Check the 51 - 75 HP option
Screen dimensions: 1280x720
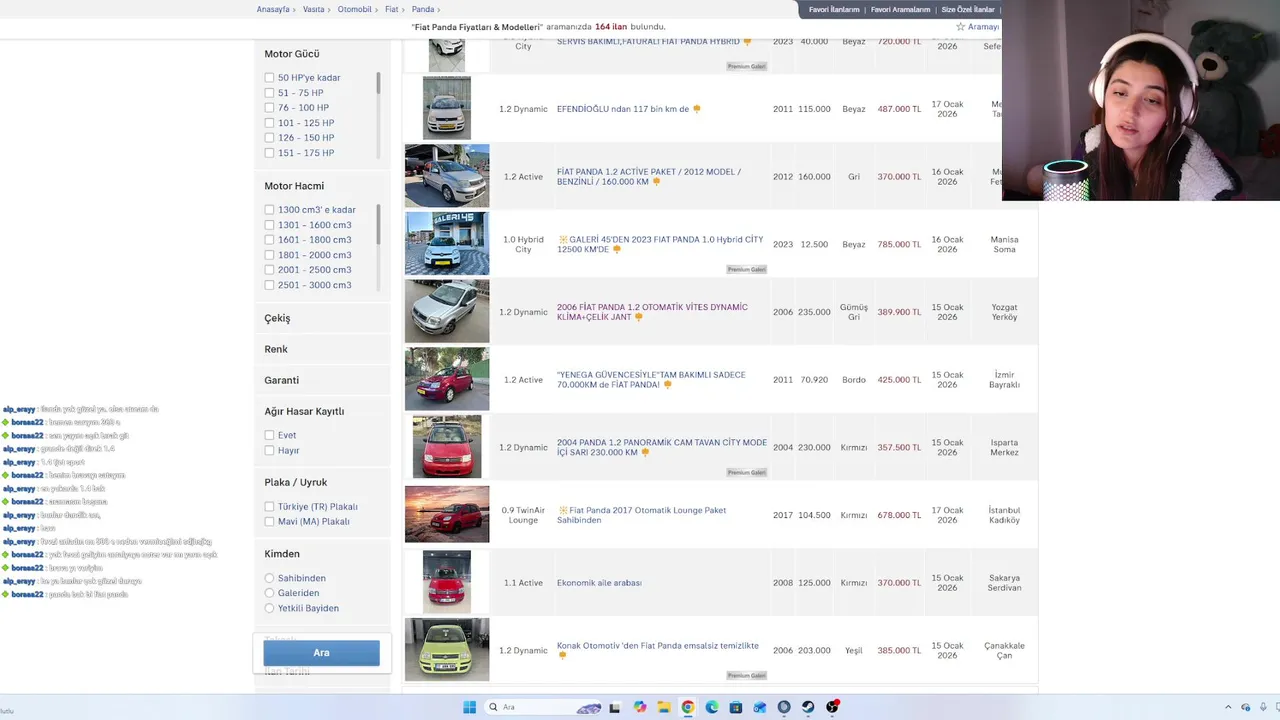tap(269, 93)
